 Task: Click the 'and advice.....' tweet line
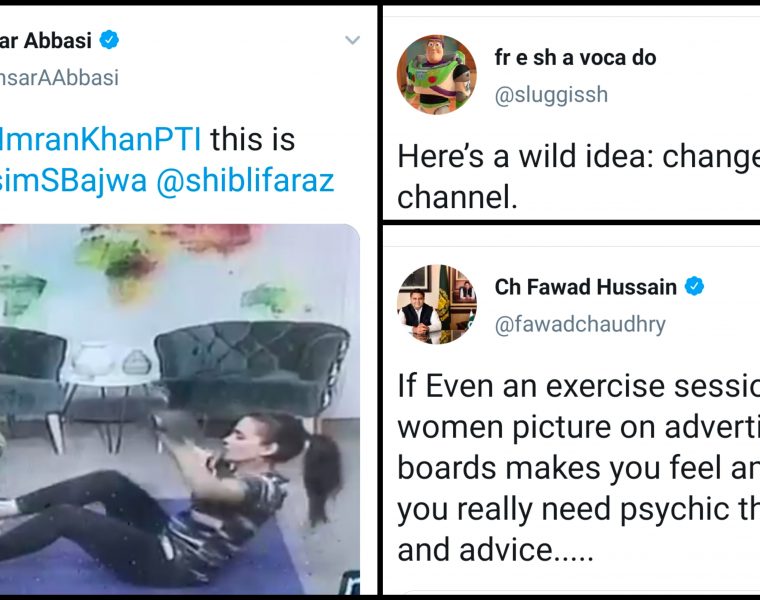coord(495,550)
